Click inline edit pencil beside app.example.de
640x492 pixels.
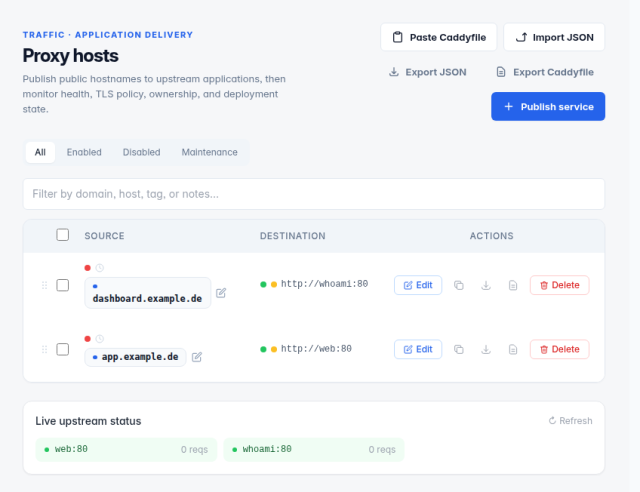197,357
